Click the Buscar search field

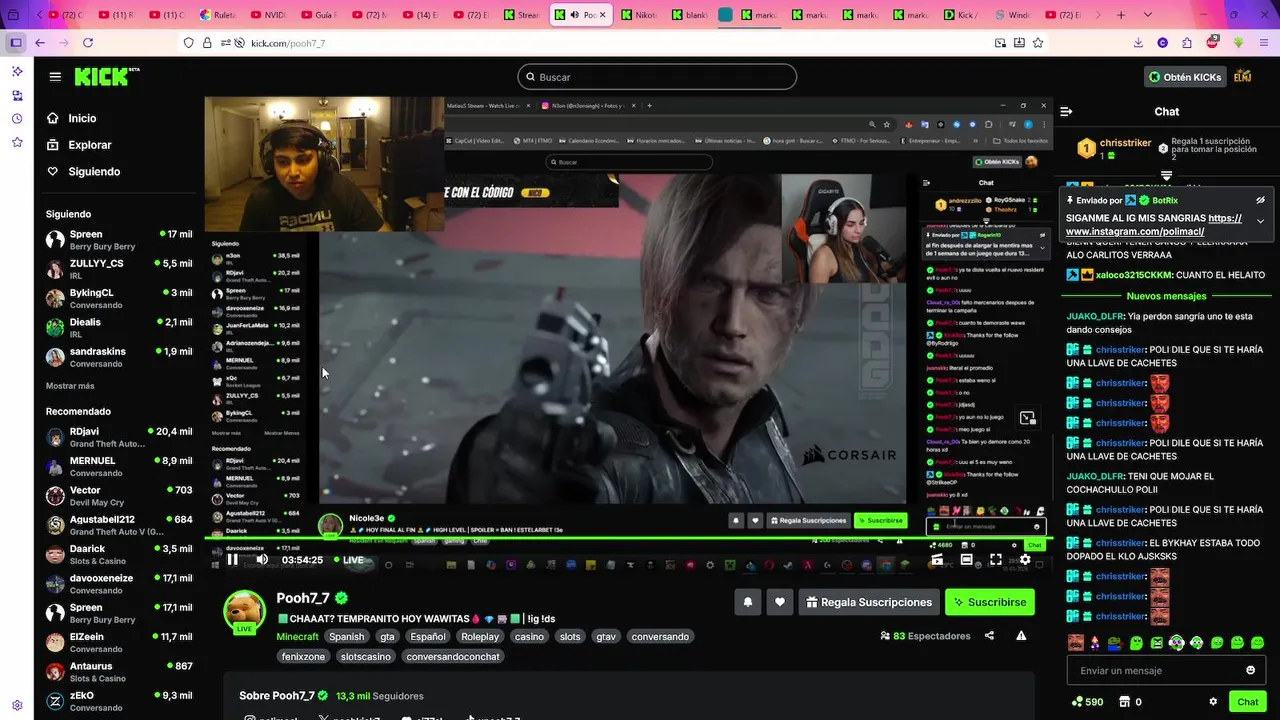tap(657, 77)
